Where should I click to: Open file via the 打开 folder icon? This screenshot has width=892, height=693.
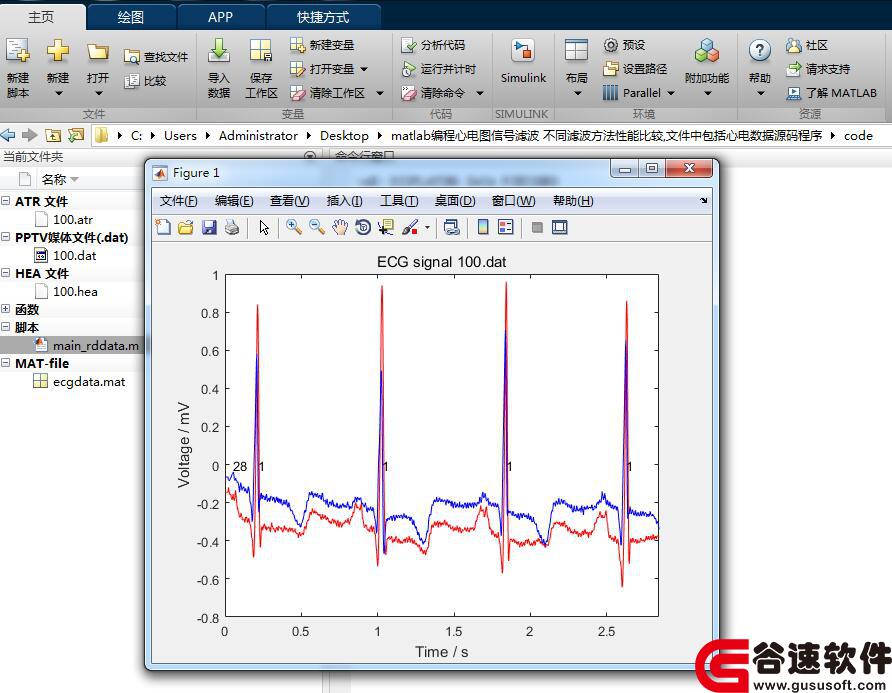tap(98, 52)
